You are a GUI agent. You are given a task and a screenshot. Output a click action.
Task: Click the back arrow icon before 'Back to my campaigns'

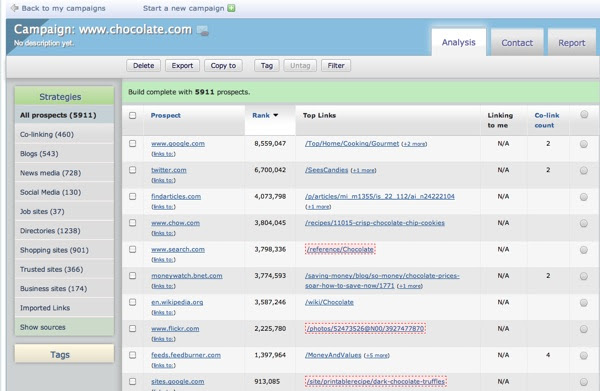pos(15,8)
